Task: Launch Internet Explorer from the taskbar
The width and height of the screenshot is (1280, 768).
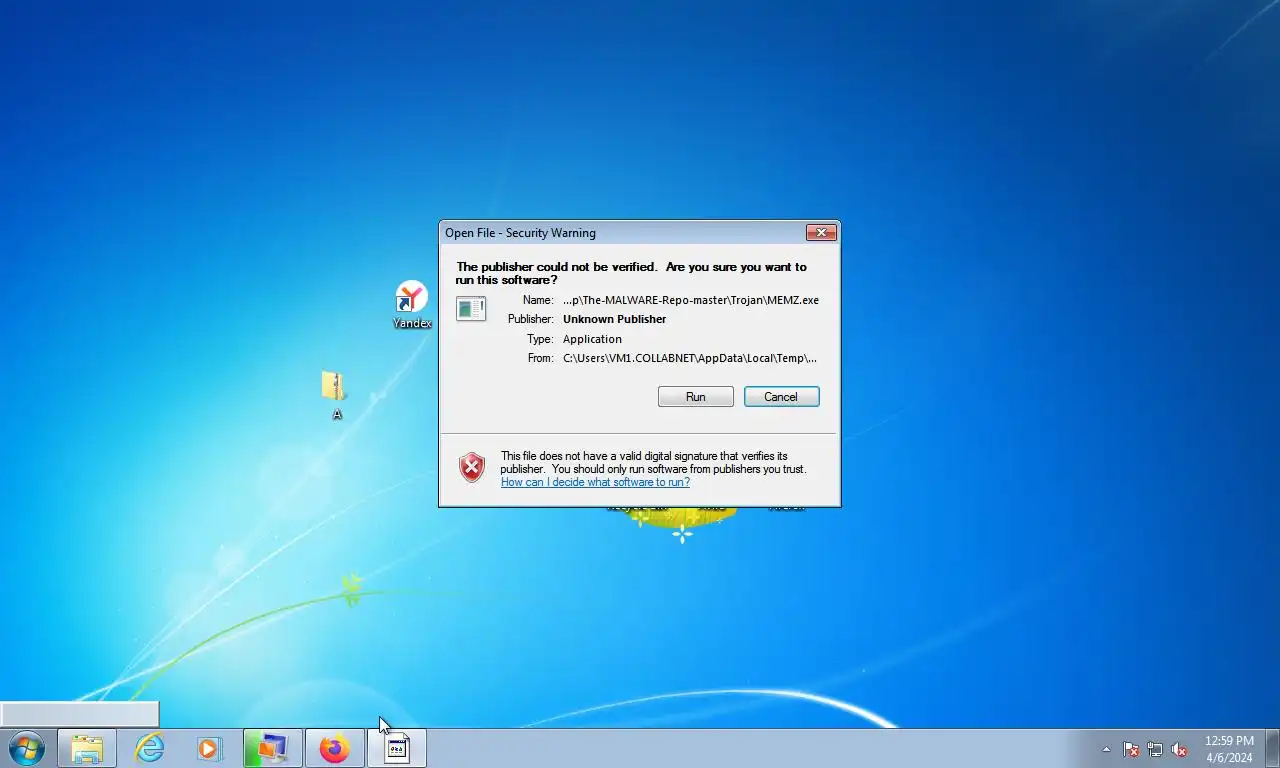Action: [149, 748]
